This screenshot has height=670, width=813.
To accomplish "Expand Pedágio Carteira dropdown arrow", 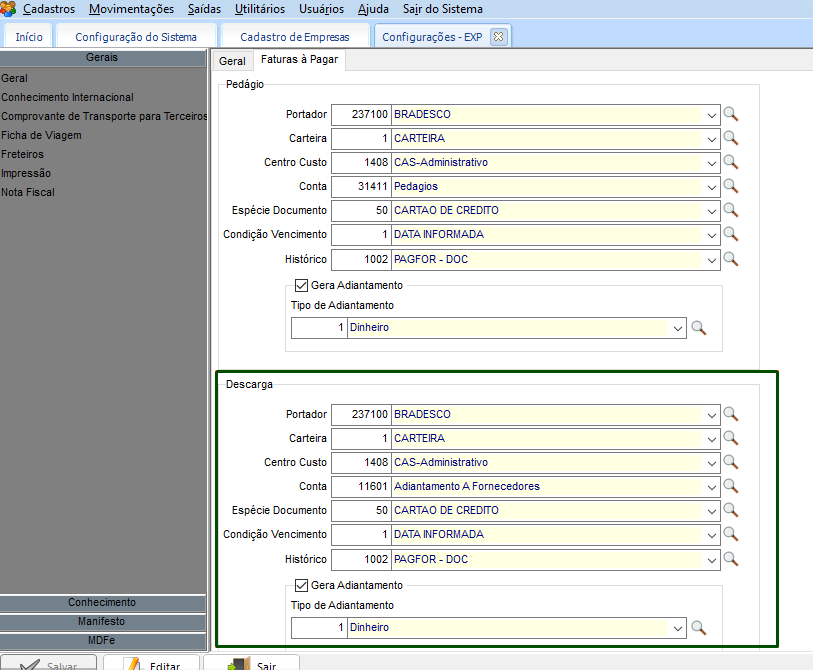I will point(711,139).
